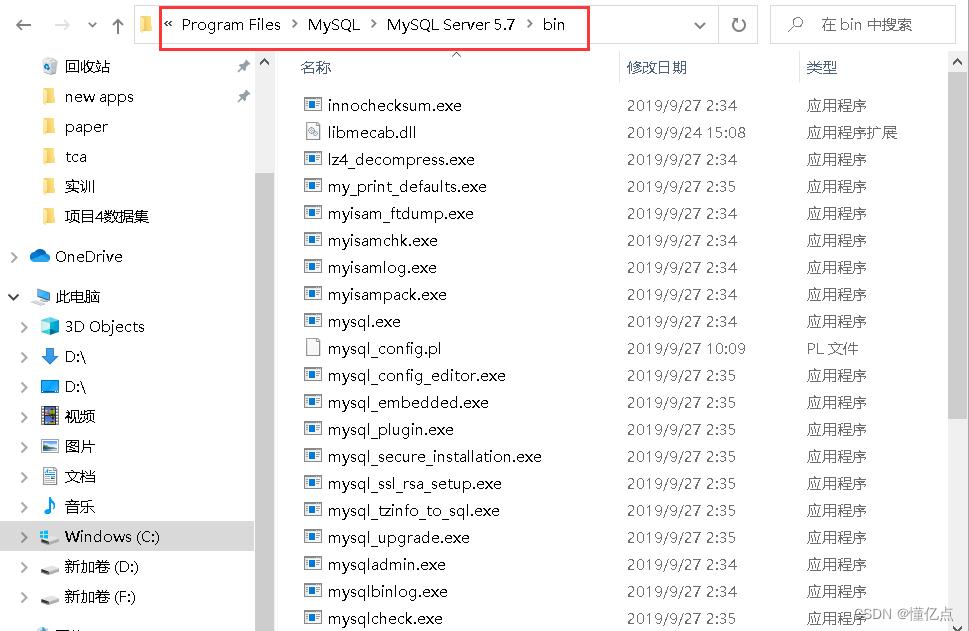Open 项目4数据集 folder in sidebar
This screenshot has width=969, height=631.
tap(106, 216)
